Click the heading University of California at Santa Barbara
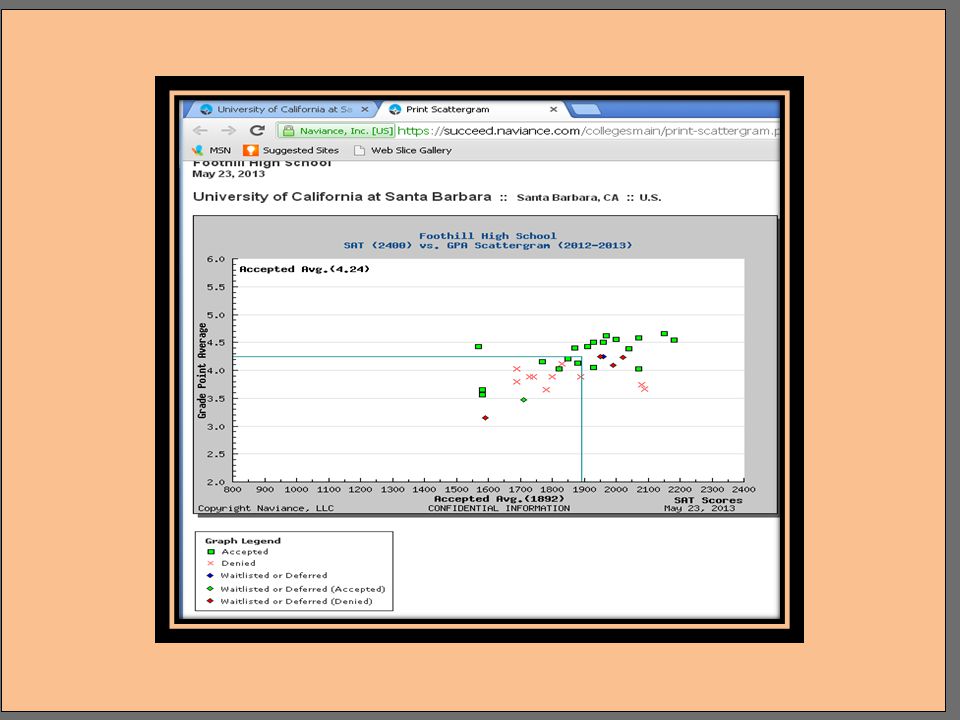Viewport: 960px width, 720px height. (x=342, y=197)
